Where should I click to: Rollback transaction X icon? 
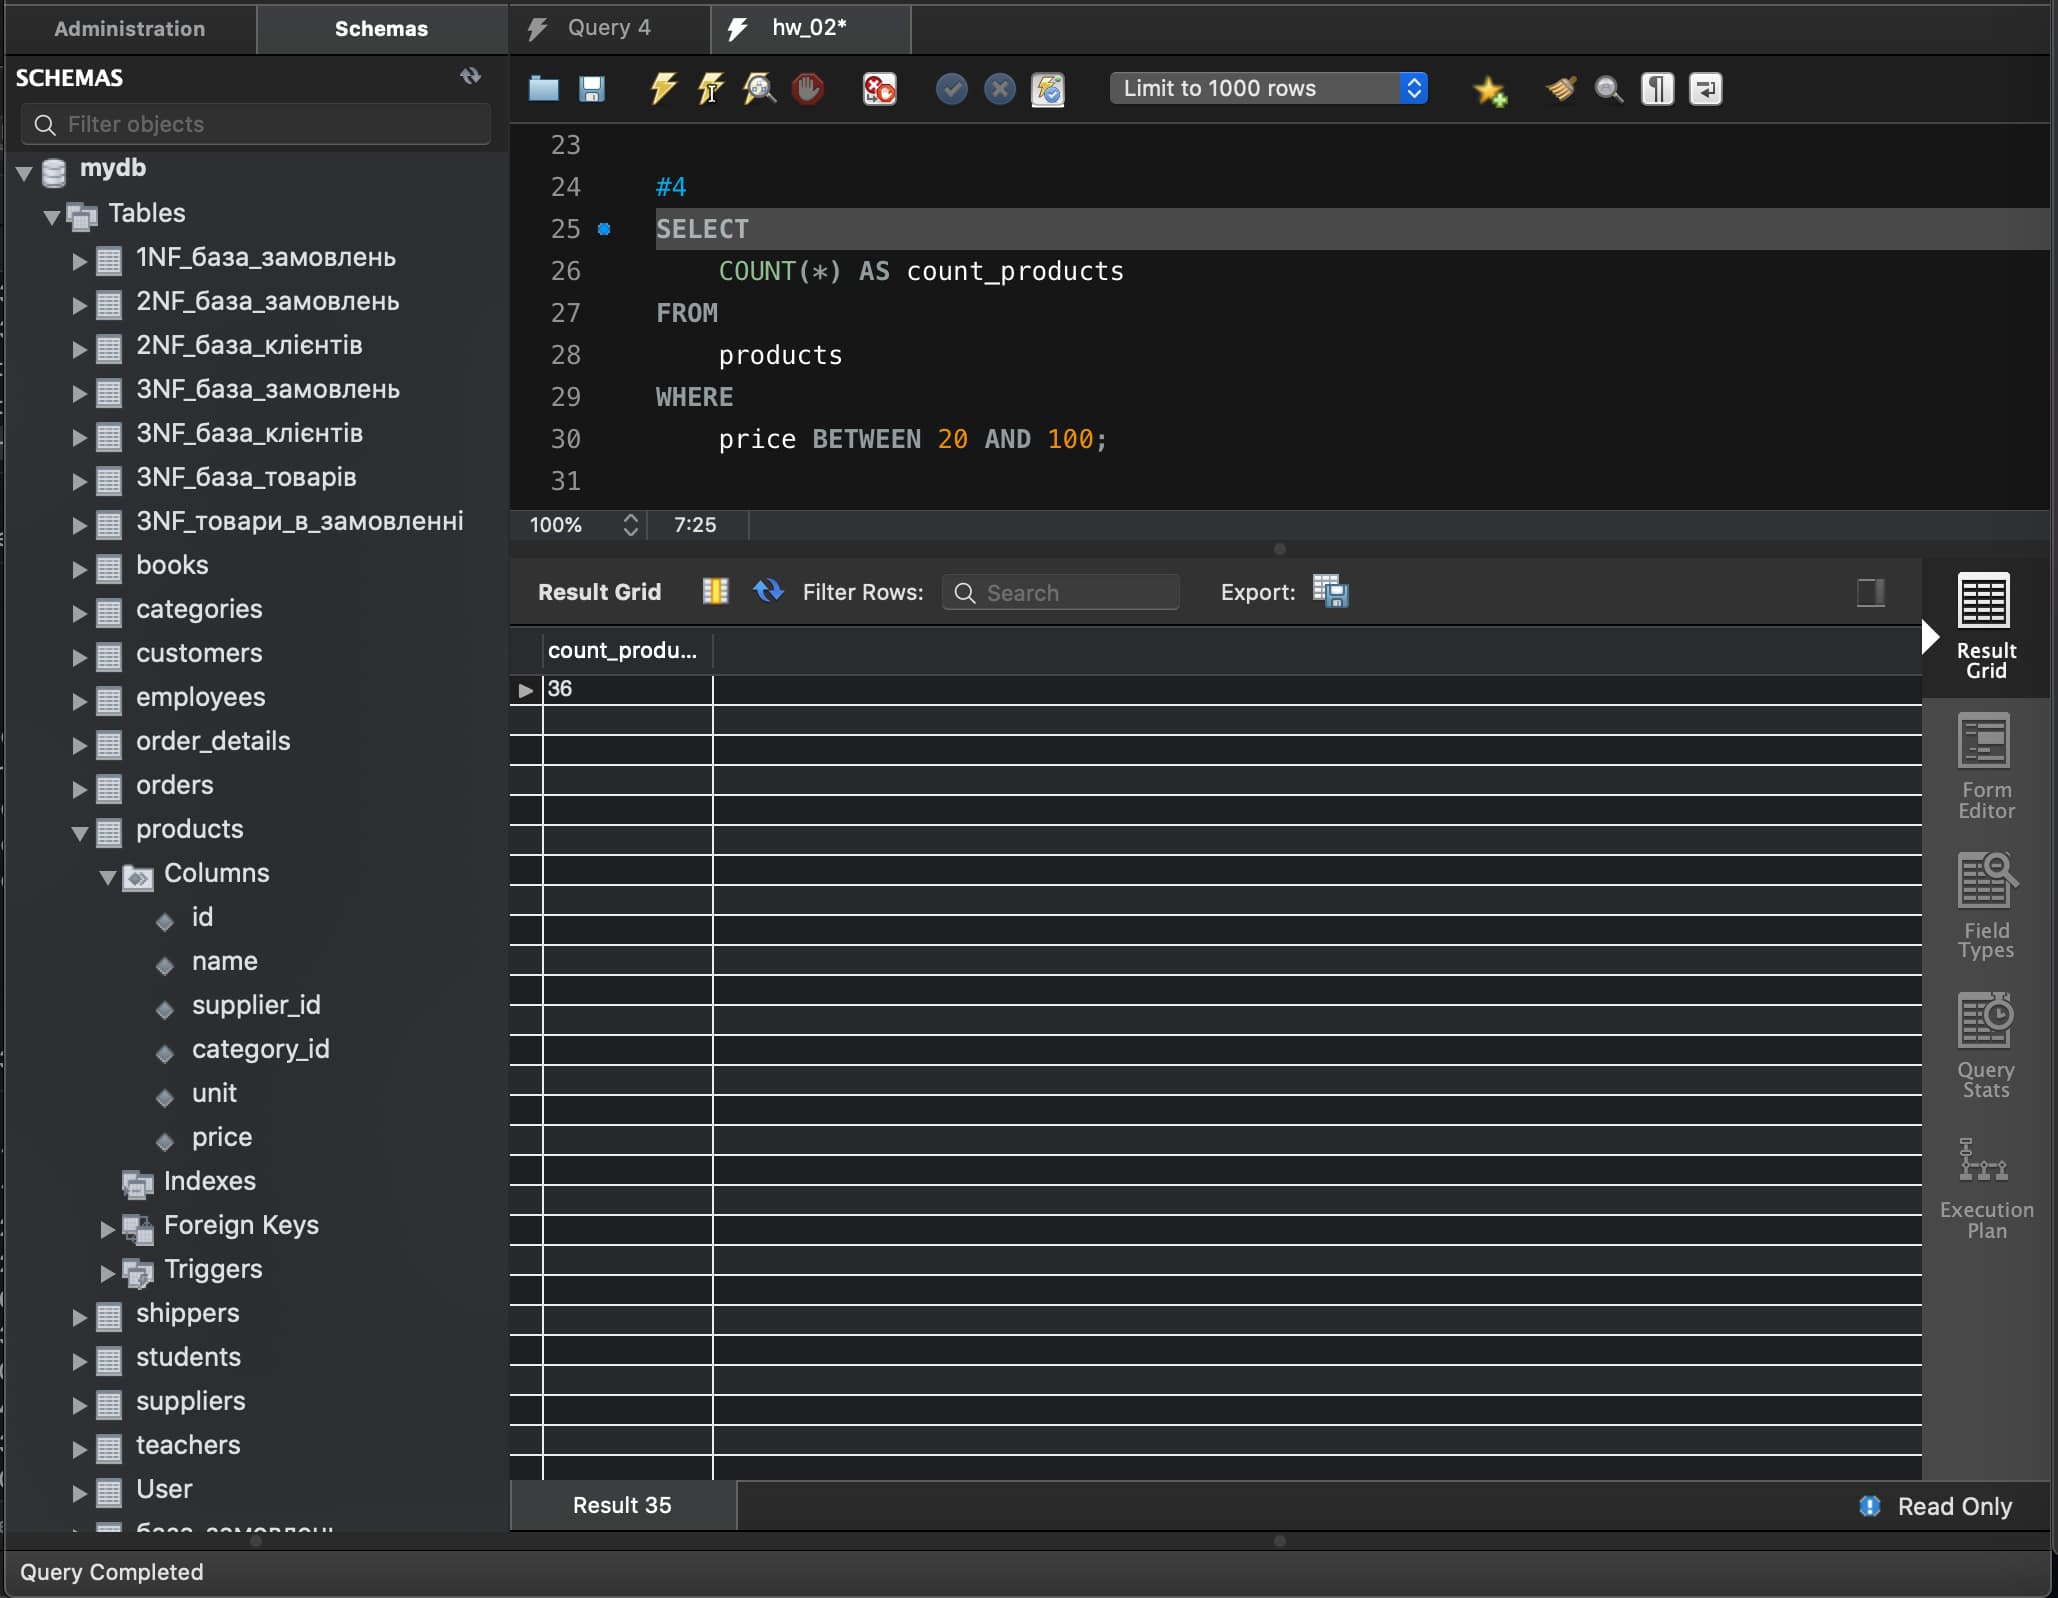point(999,89)
